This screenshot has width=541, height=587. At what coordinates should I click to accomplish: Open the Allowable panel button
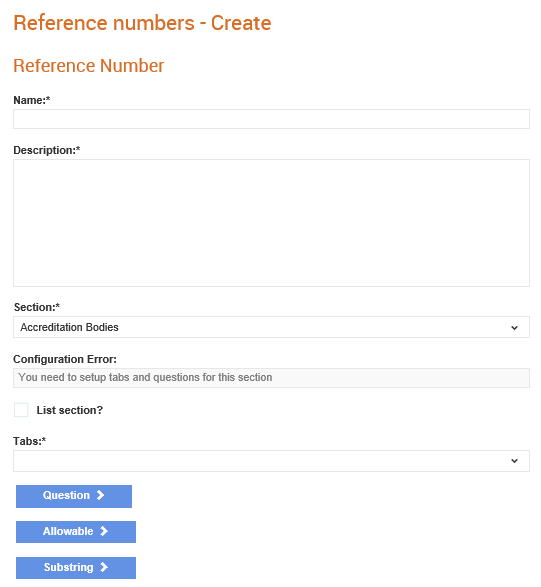pyautogui.click(x=76, y=532)
